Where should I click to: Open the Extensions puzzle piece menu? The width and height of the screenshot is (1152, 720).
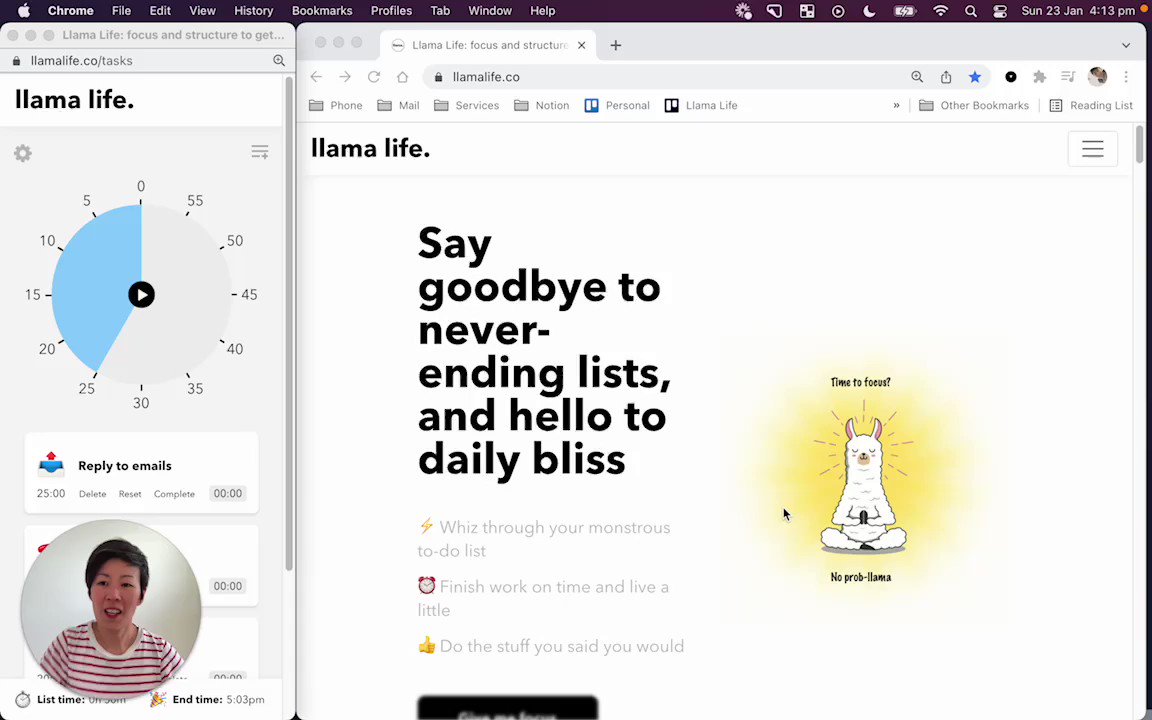tap(1040, 76)
